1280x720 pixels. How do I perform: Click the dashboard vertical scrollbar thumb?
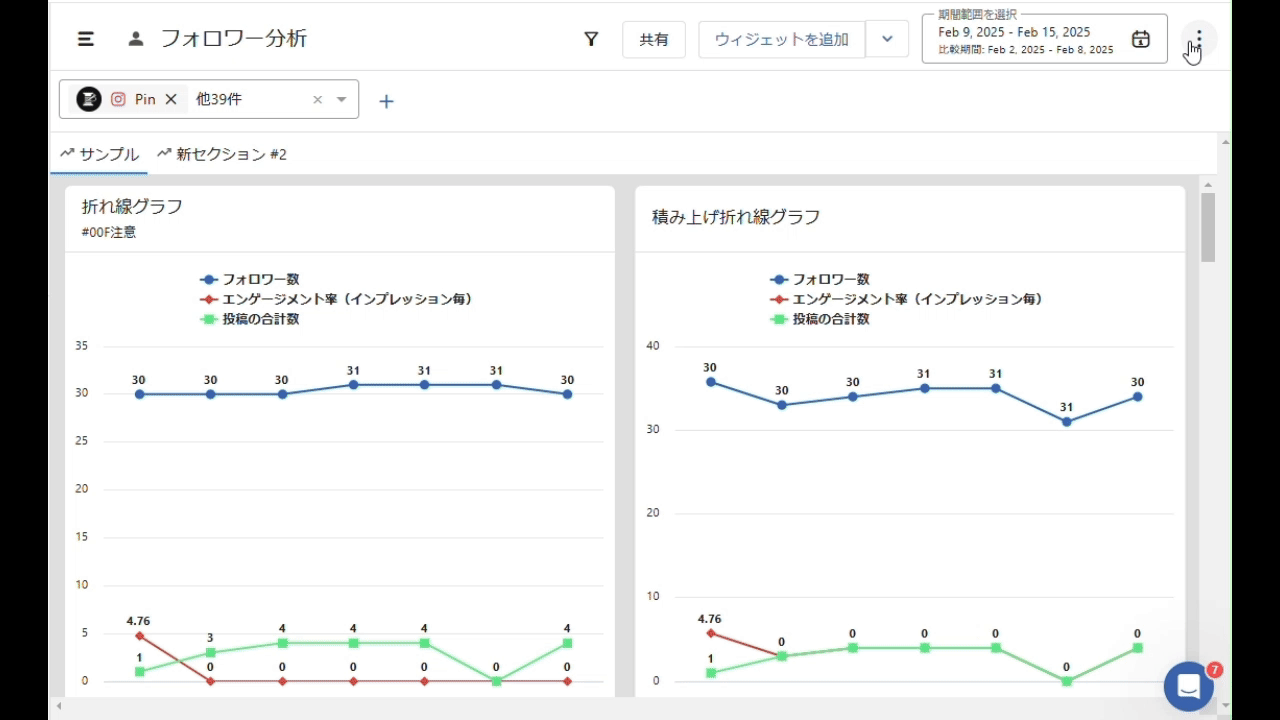pos(1208,227)
